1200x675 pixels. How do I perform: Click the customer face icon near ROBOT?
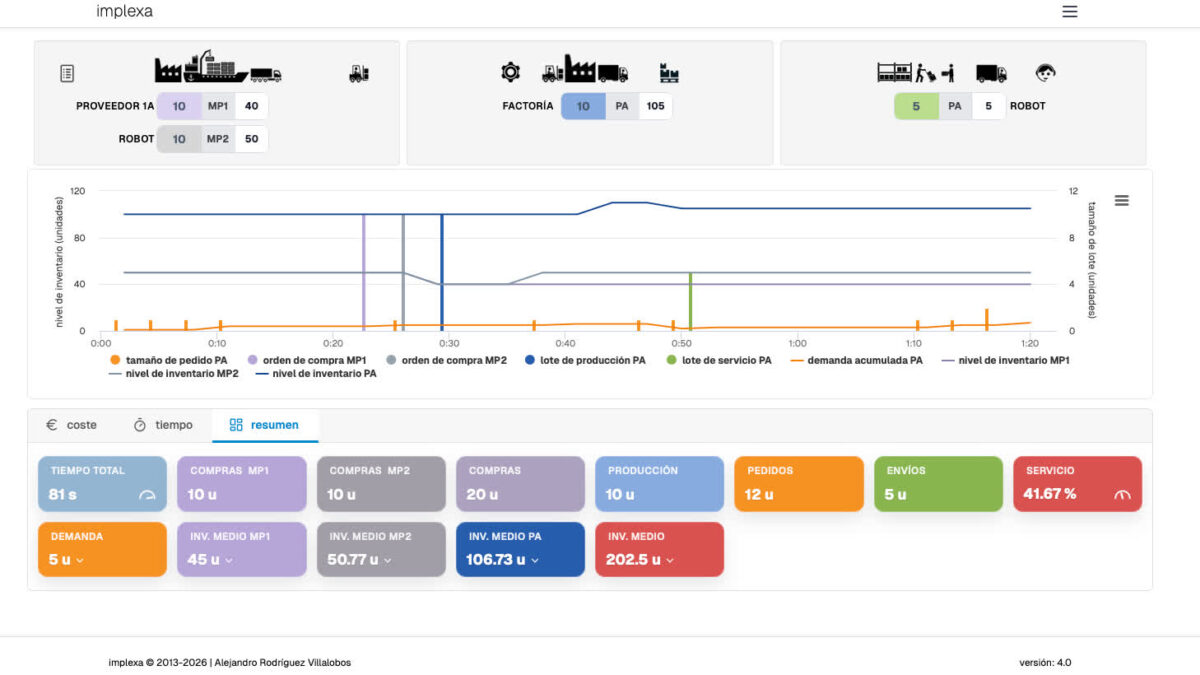click(1046, 72)
